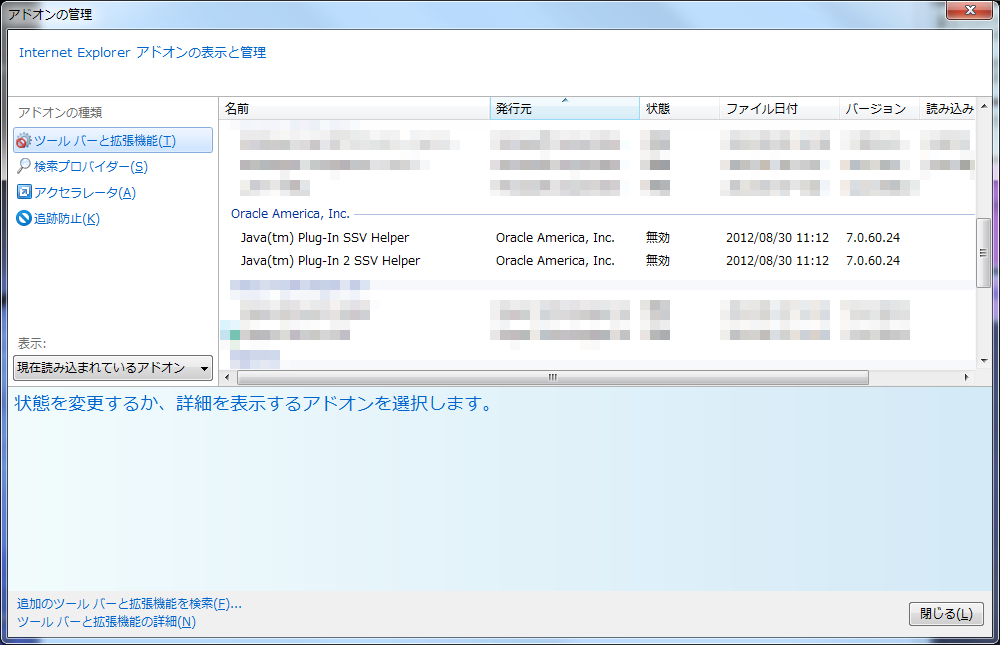Select 検索プロバイダー add-on type
Screen dimensions: 1000x645
point(90,167)
